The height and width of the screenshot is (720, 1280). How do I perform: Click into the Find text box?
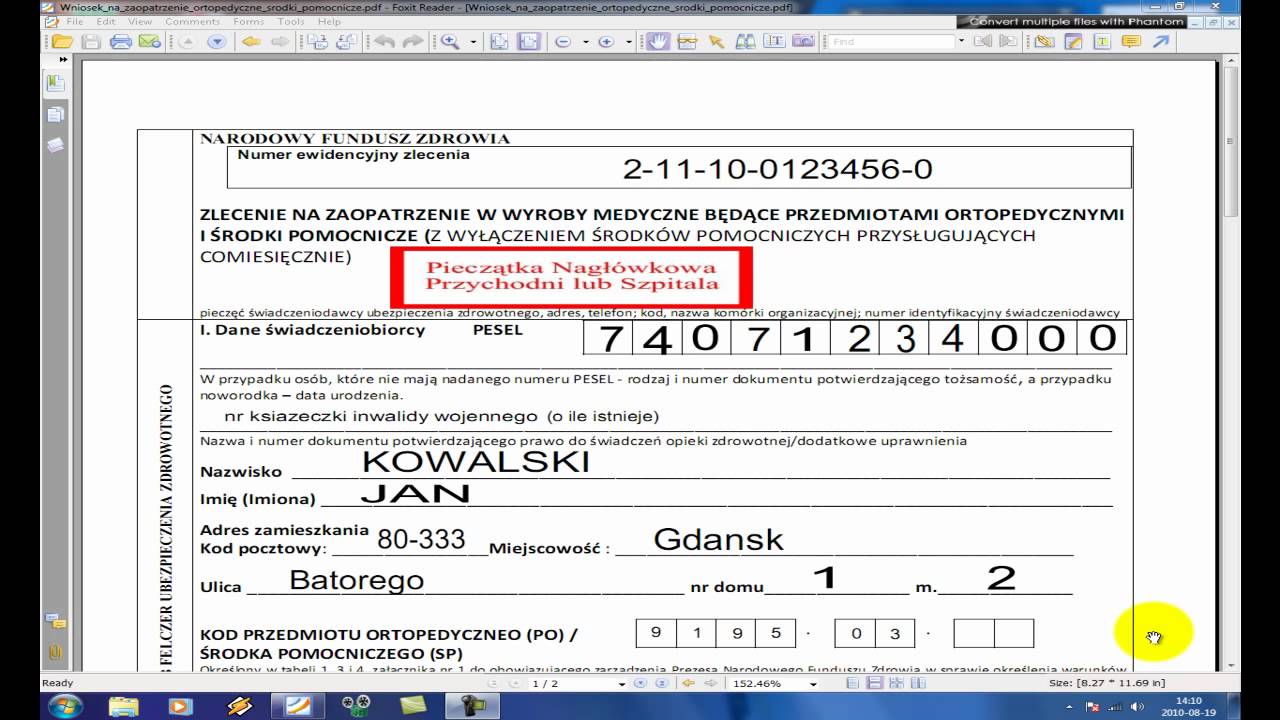click(x=889, y=42)
